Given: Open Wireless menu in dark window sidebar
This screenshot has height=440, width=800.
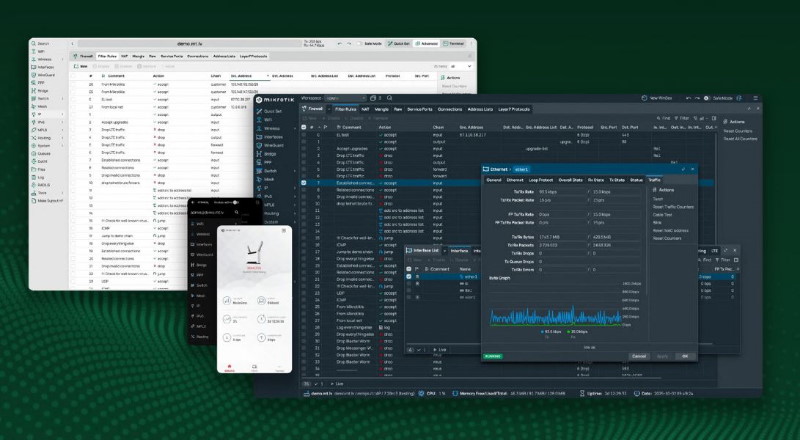Looking at the screenshot, I should (268, 129).
